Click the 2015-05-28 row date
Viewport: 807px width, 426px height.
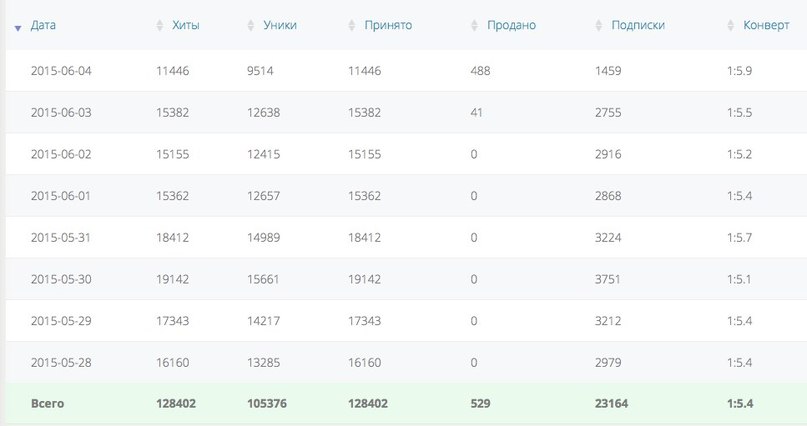click(61, 363)
